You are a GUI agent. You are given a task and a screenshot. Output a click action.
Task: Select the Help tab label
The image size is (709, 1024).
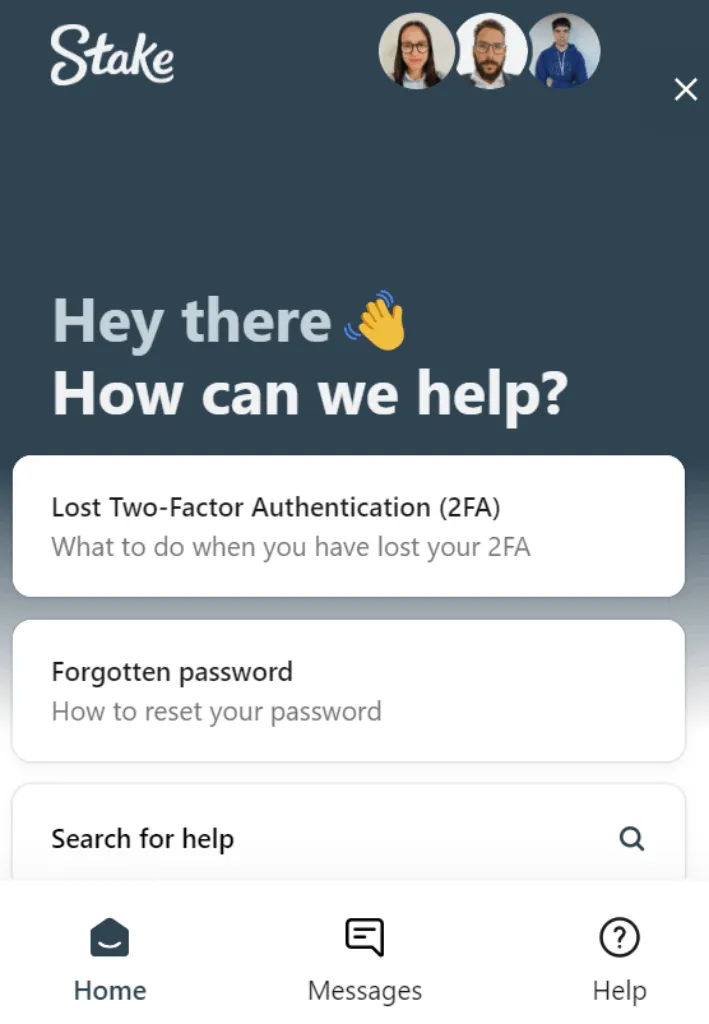click(619, 991)
